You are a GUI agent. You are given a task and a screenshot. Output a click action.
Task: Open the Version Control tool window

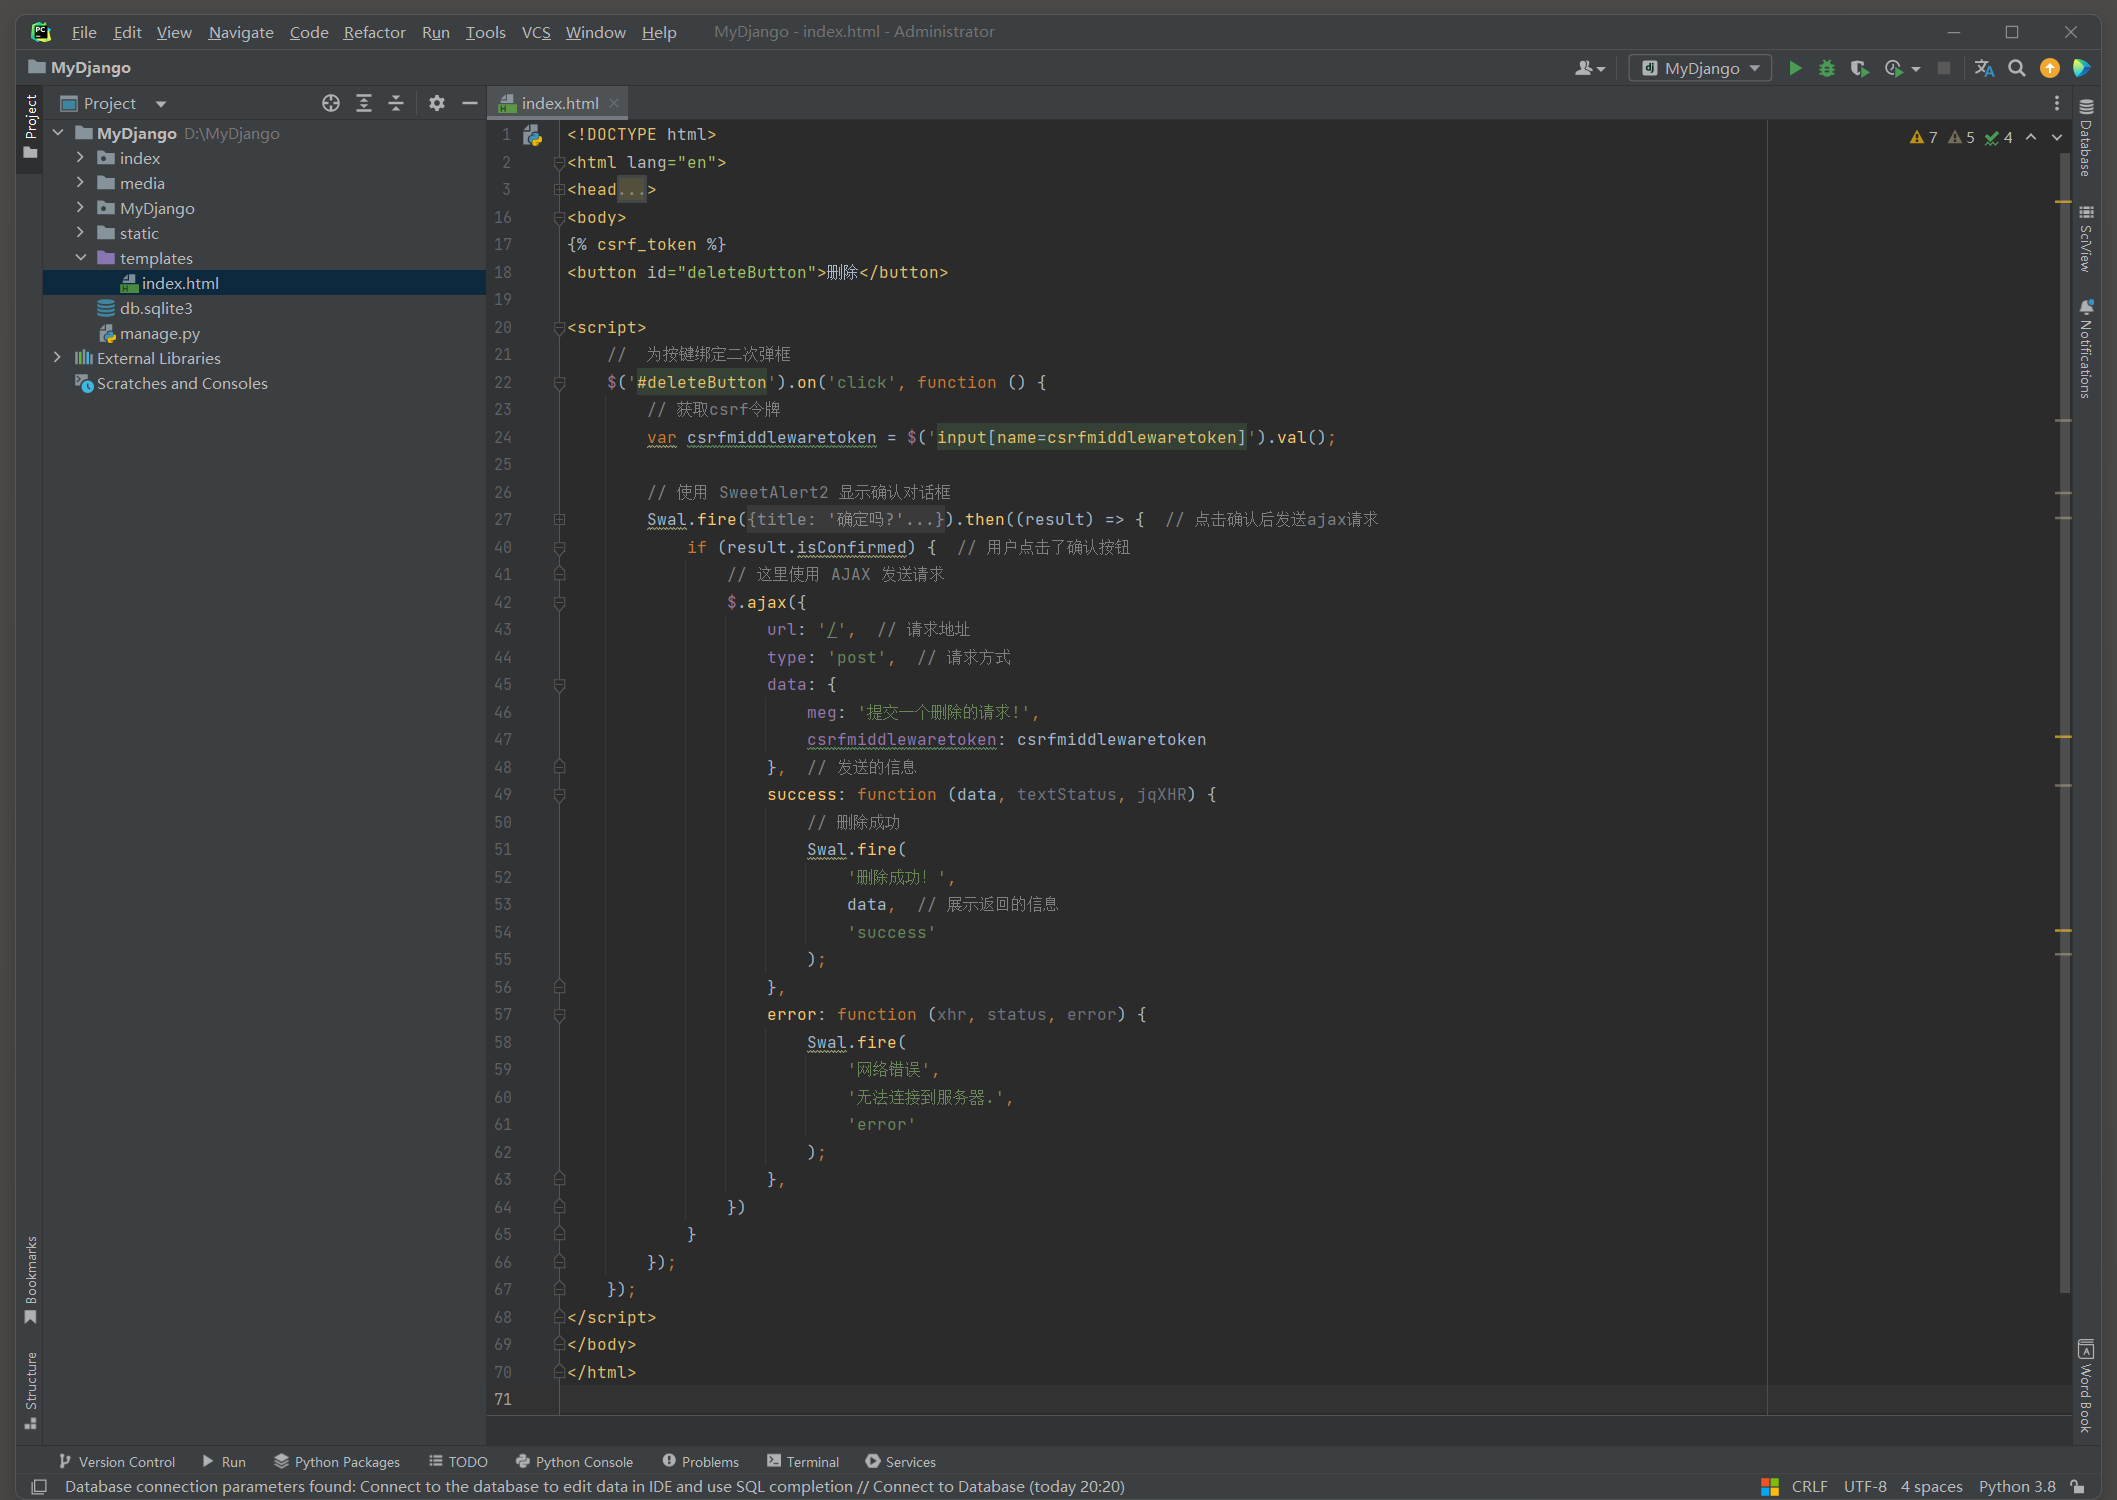point(117,1461)
